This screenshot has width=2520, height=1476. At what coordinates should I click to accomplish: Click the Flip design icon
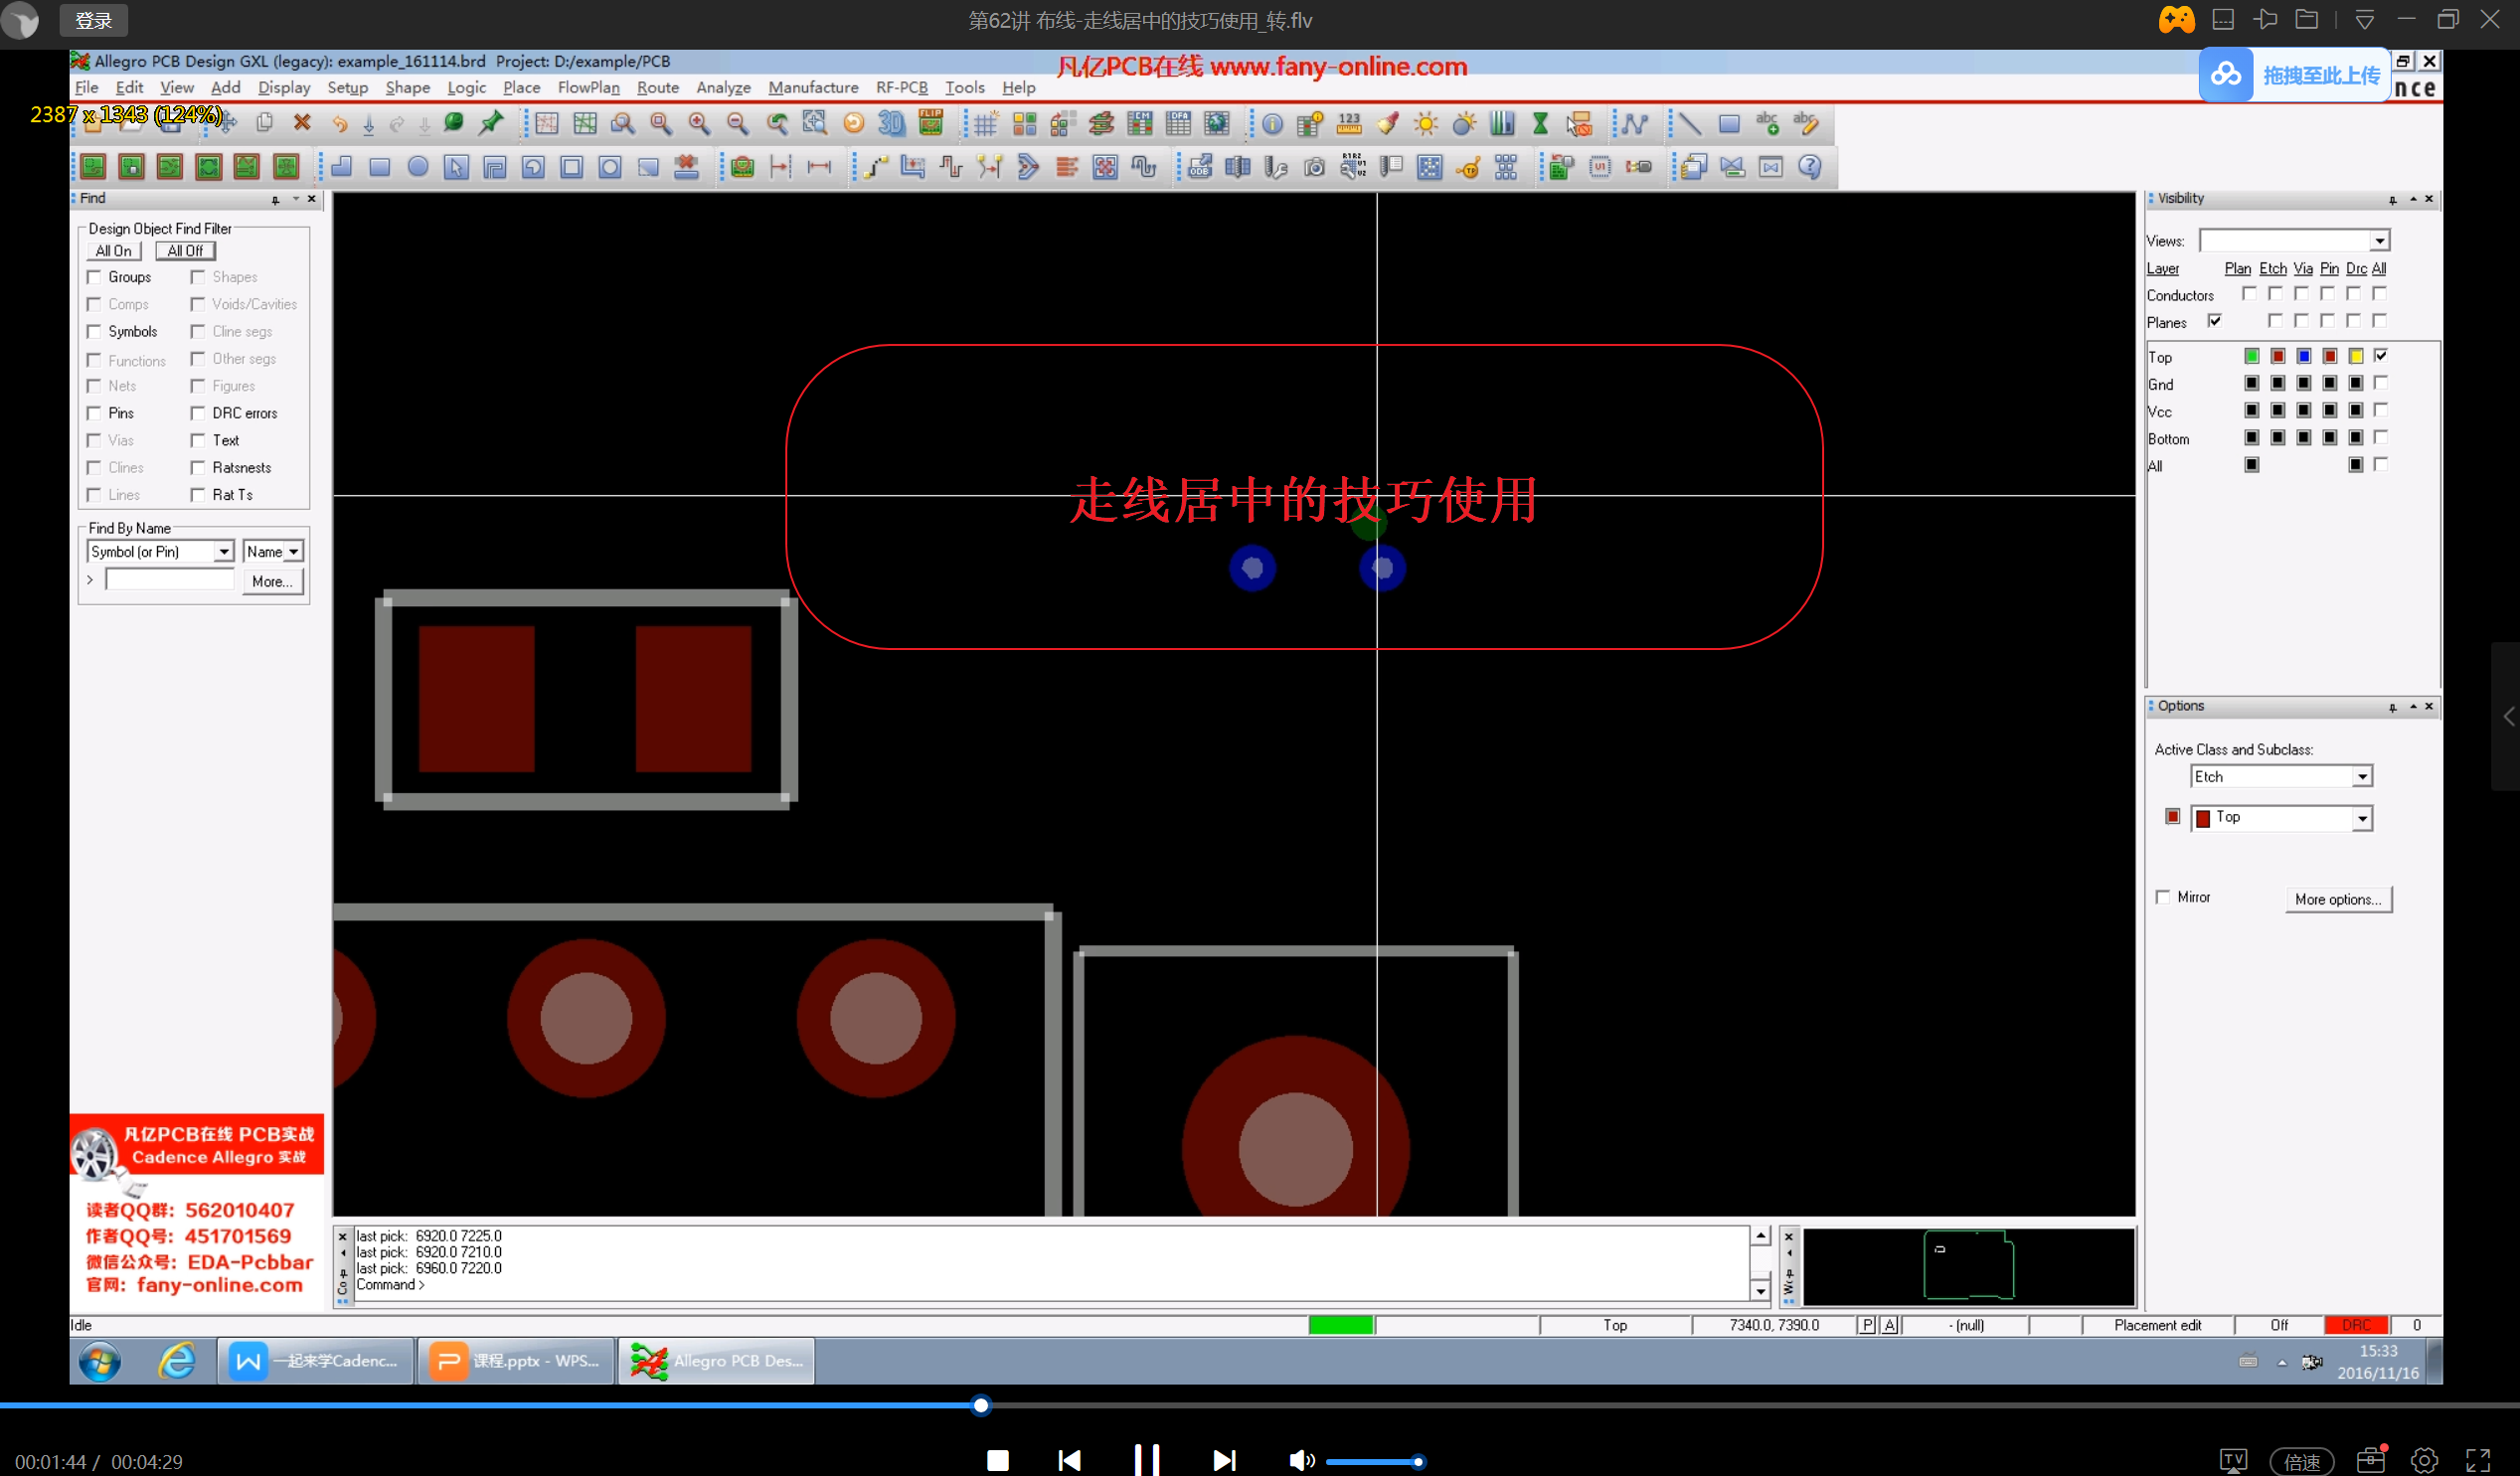[x=930, y=123]
